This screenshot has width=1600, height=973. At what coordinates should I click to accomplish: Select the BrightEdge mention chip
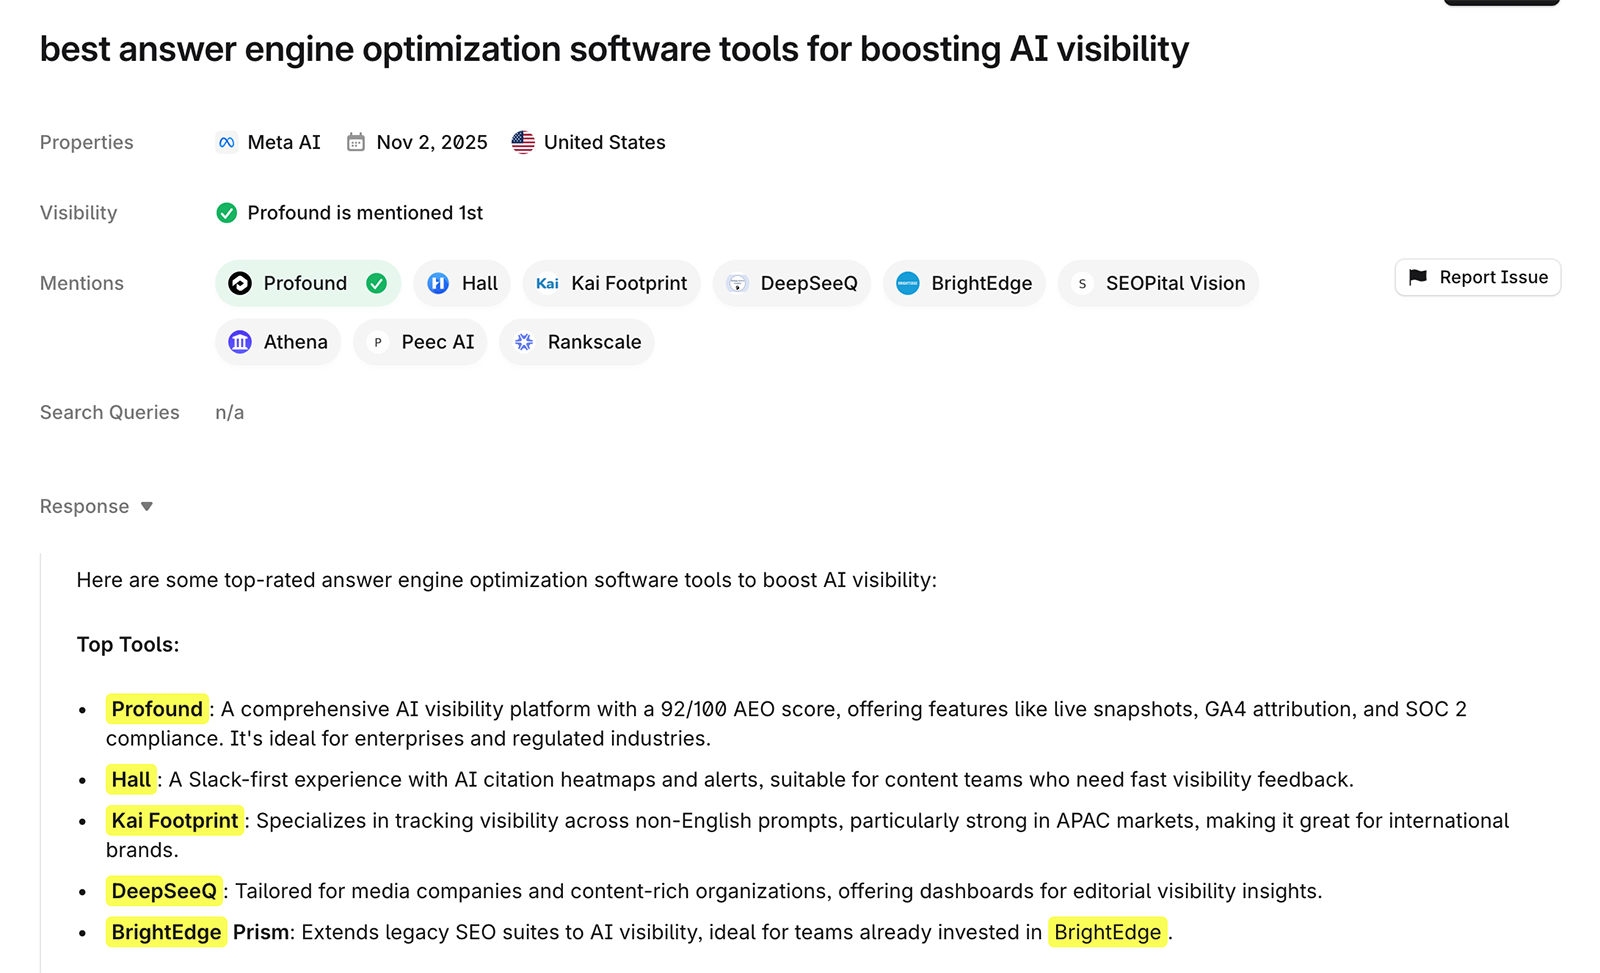pyautogui.click(x=964, y=283)
